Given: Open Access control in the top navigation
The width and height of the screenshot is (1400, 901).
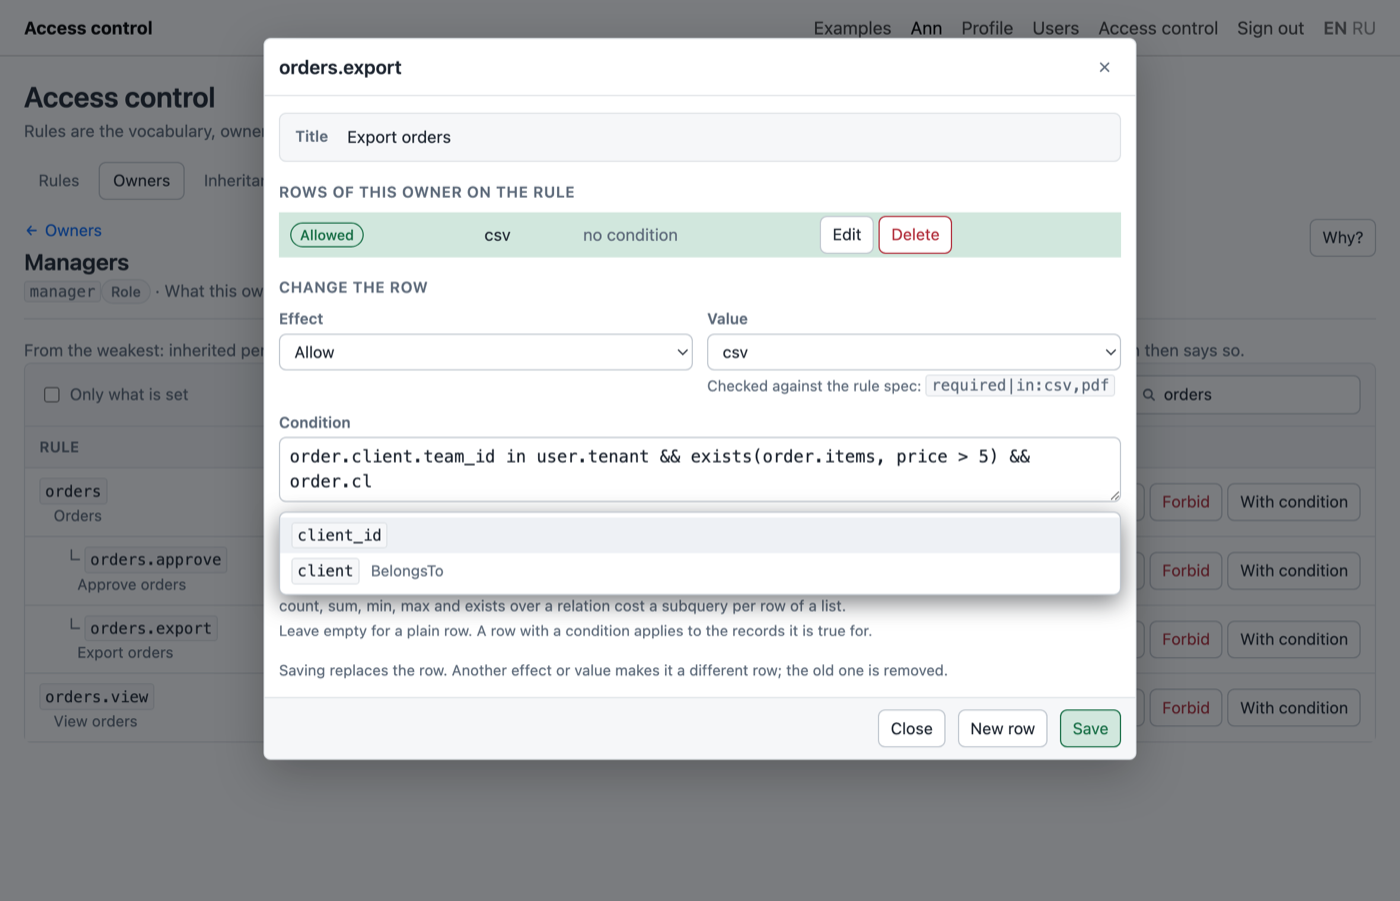Looking at the screenshot, I should coord(1158,28).
